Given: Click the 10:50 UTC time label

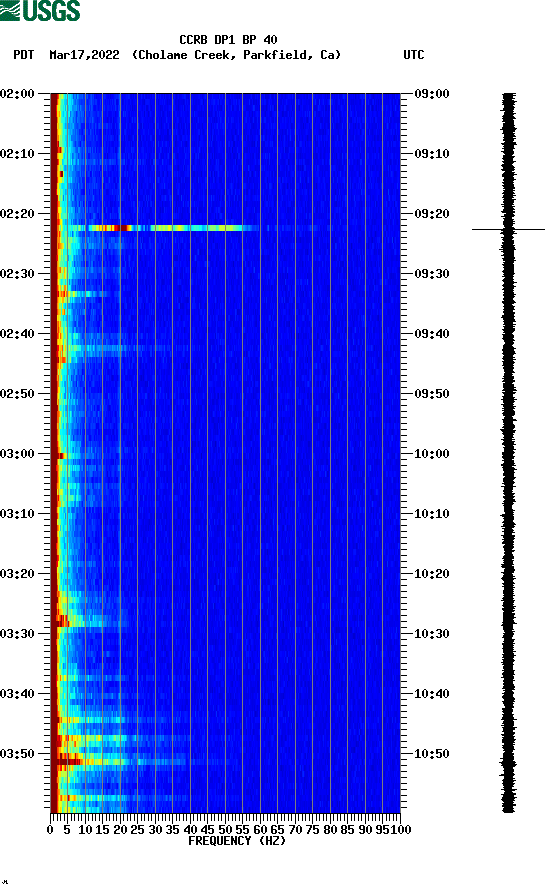Looking at the screenshot, I should point(432,753).
